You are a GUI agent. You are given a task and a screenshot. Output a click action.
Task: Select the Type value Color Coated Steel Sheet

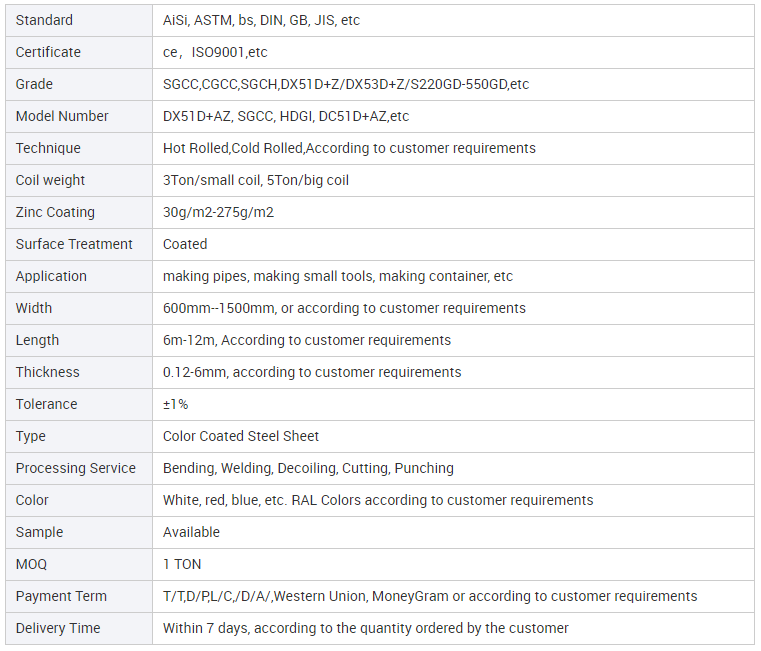click(241, 436)
